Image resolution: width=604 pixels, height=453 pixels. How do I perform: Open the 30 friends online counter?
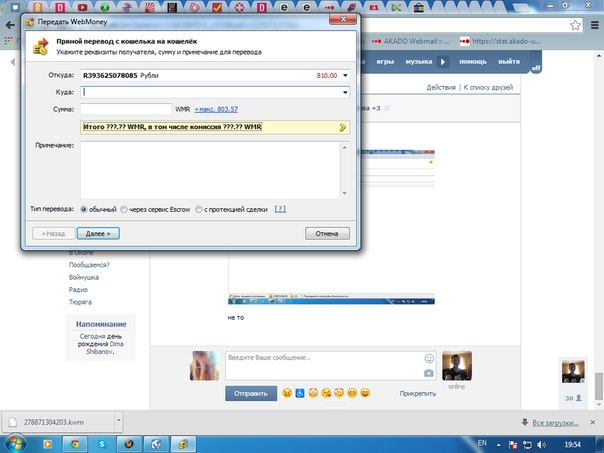point(573,398)
